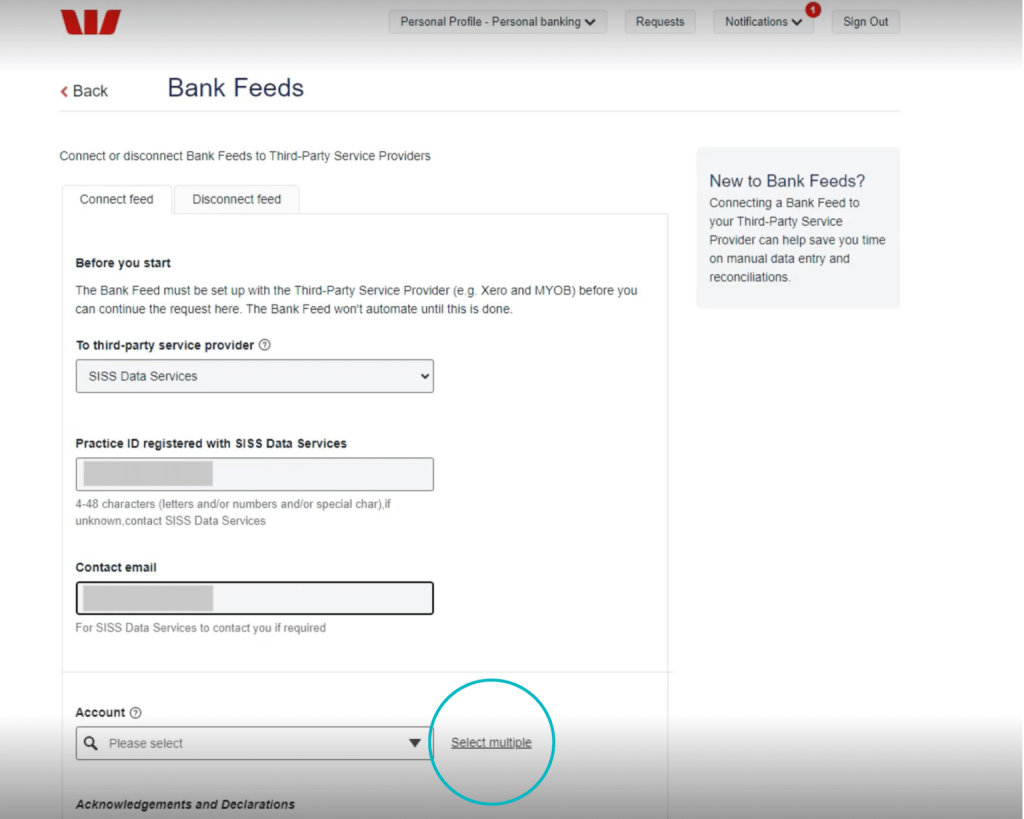Focus the Contact email input field
The height and width of the screenshot is (819, 1024).
tap(255, 598)
